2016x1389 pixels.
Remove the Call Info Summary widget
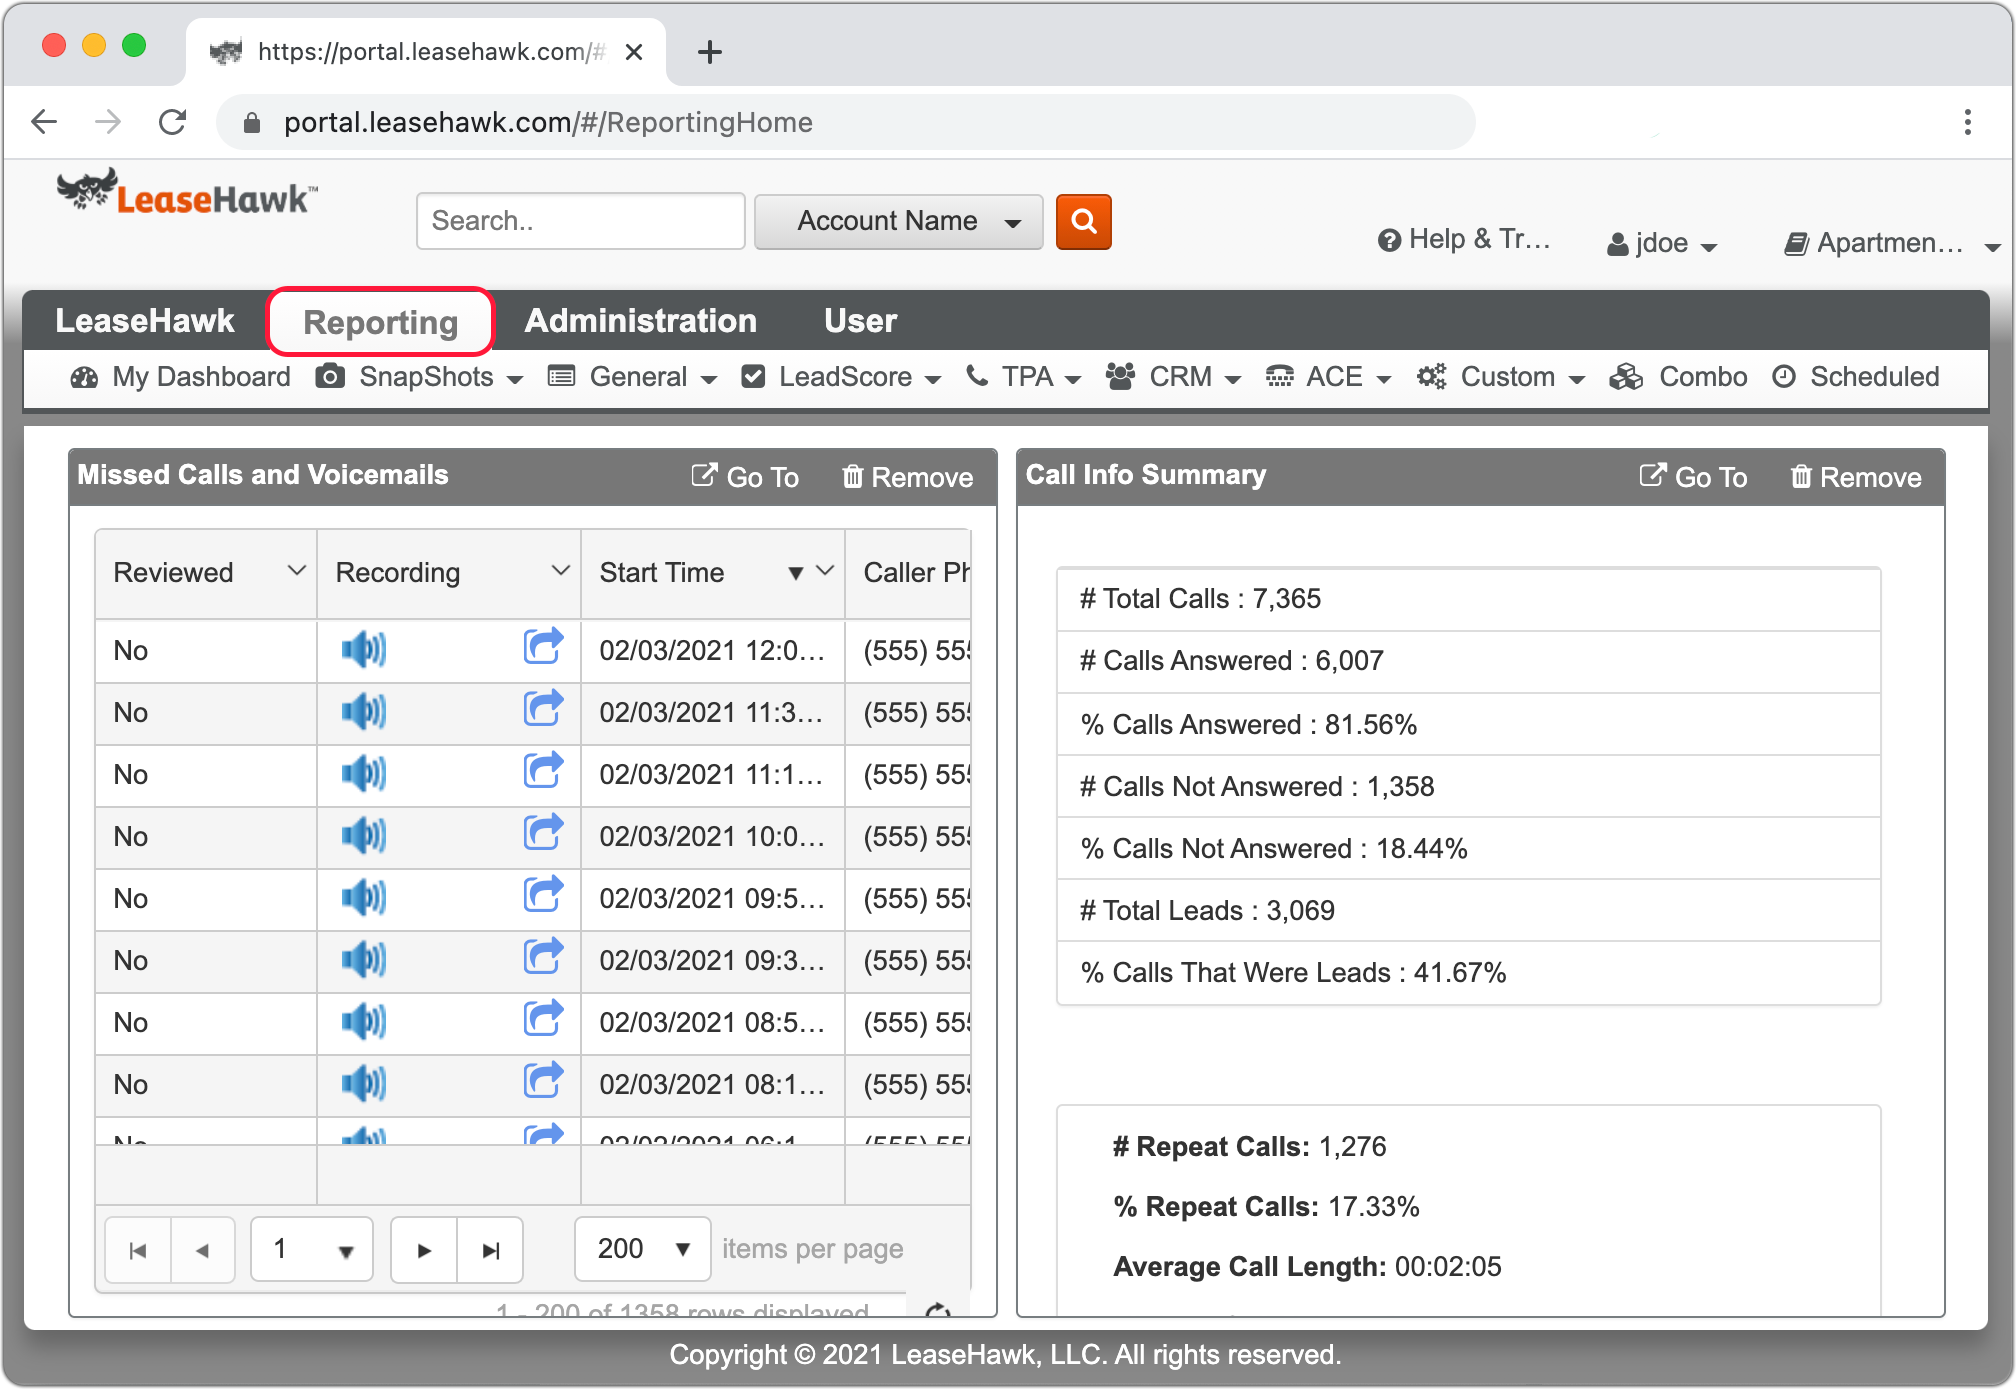coord(1855,477)
